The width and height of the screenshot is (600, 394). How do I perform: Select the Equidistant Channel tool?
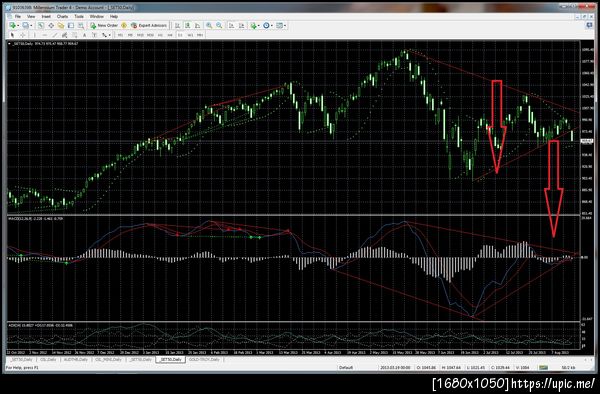(x=64, y=35)
